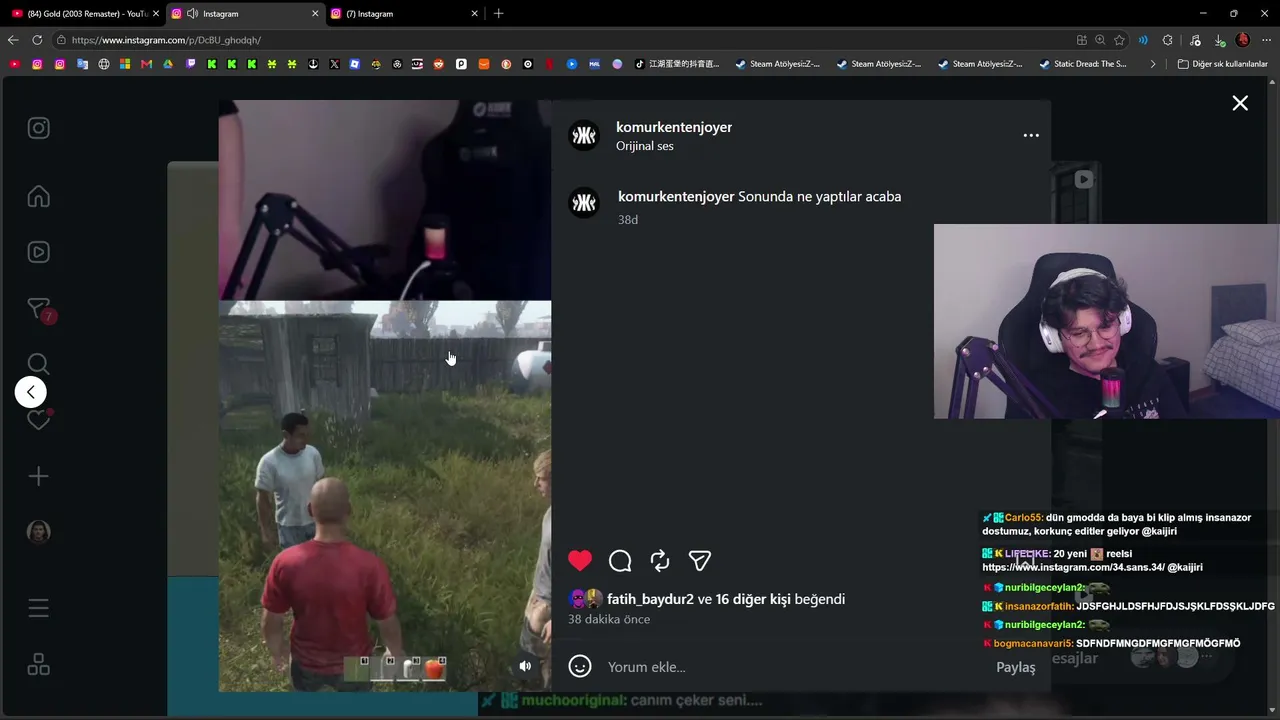Open the emoji picker for comments
This screenshot has height=720, width=1280.
coord(580,666)
